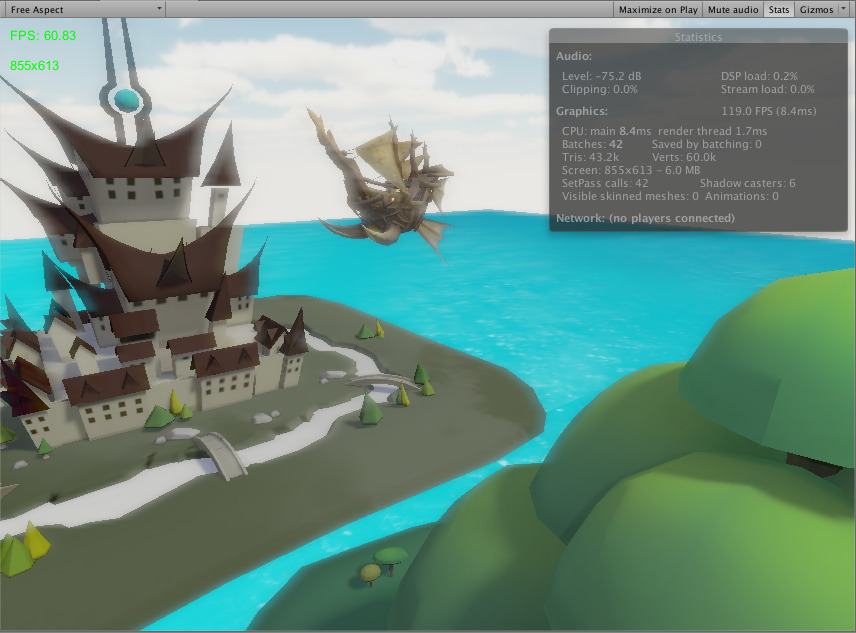Toggle the Mute audio button
Viewport: 856px width, 633px height.
point(732,9)
